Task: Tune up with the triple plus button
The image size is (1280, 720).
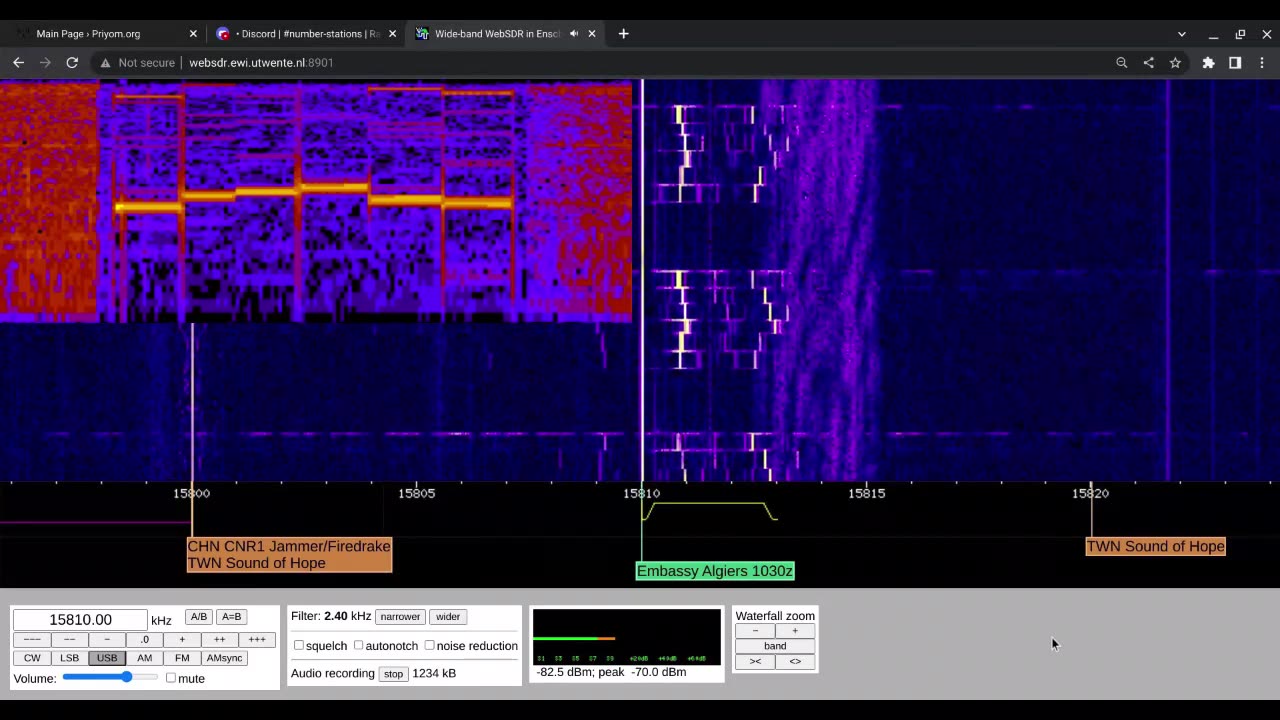Action: pyautogui.click(x=257, y=639)
